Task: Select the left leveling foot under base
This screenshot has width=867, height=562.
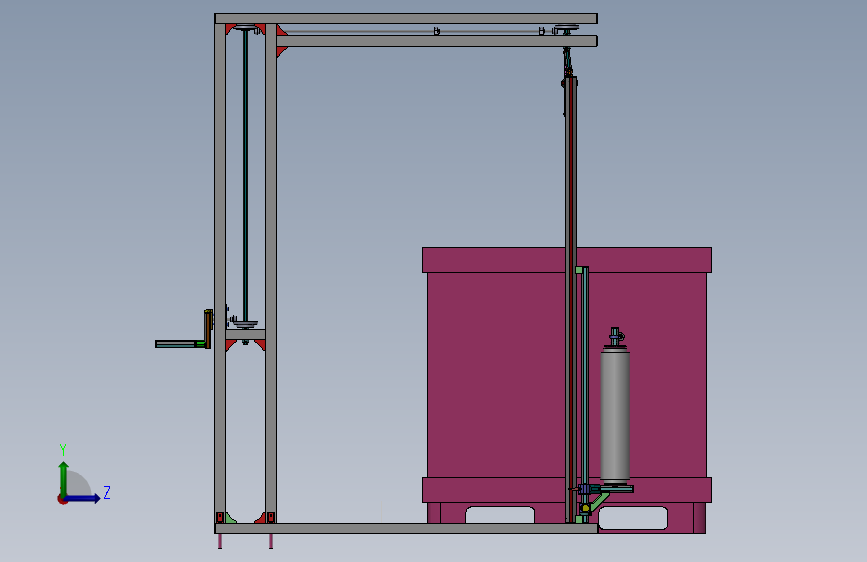Action: coord(220,541)
